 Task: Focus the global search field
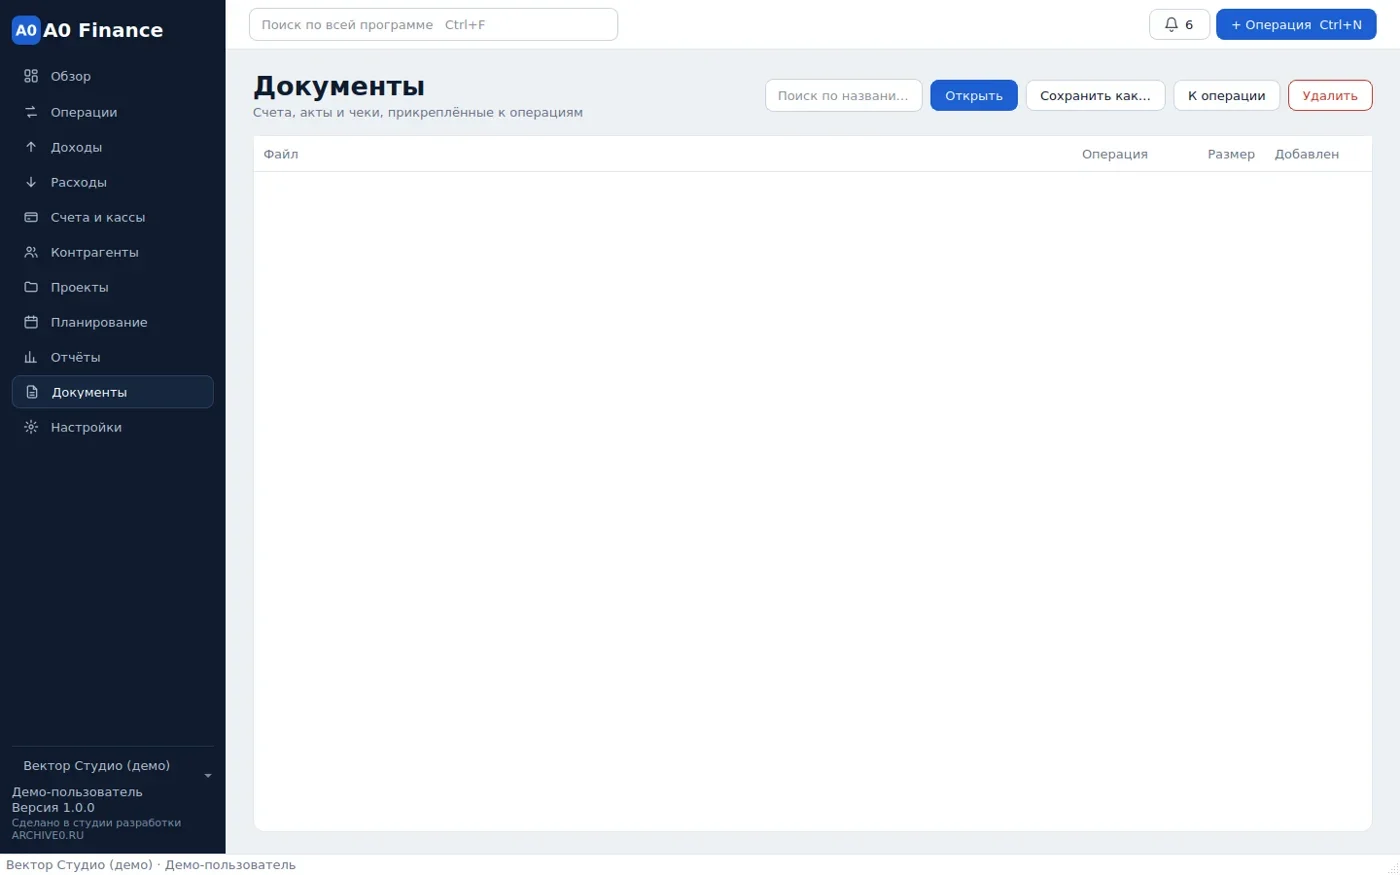click(x=433, y=24)
